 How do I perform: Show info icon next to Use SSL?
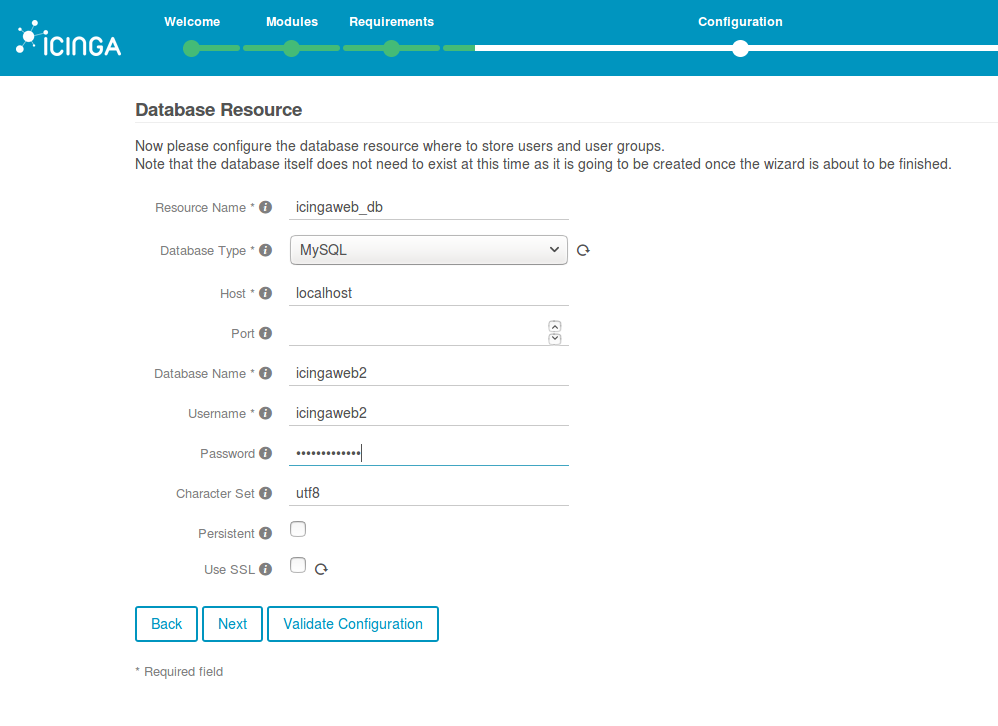265,569
